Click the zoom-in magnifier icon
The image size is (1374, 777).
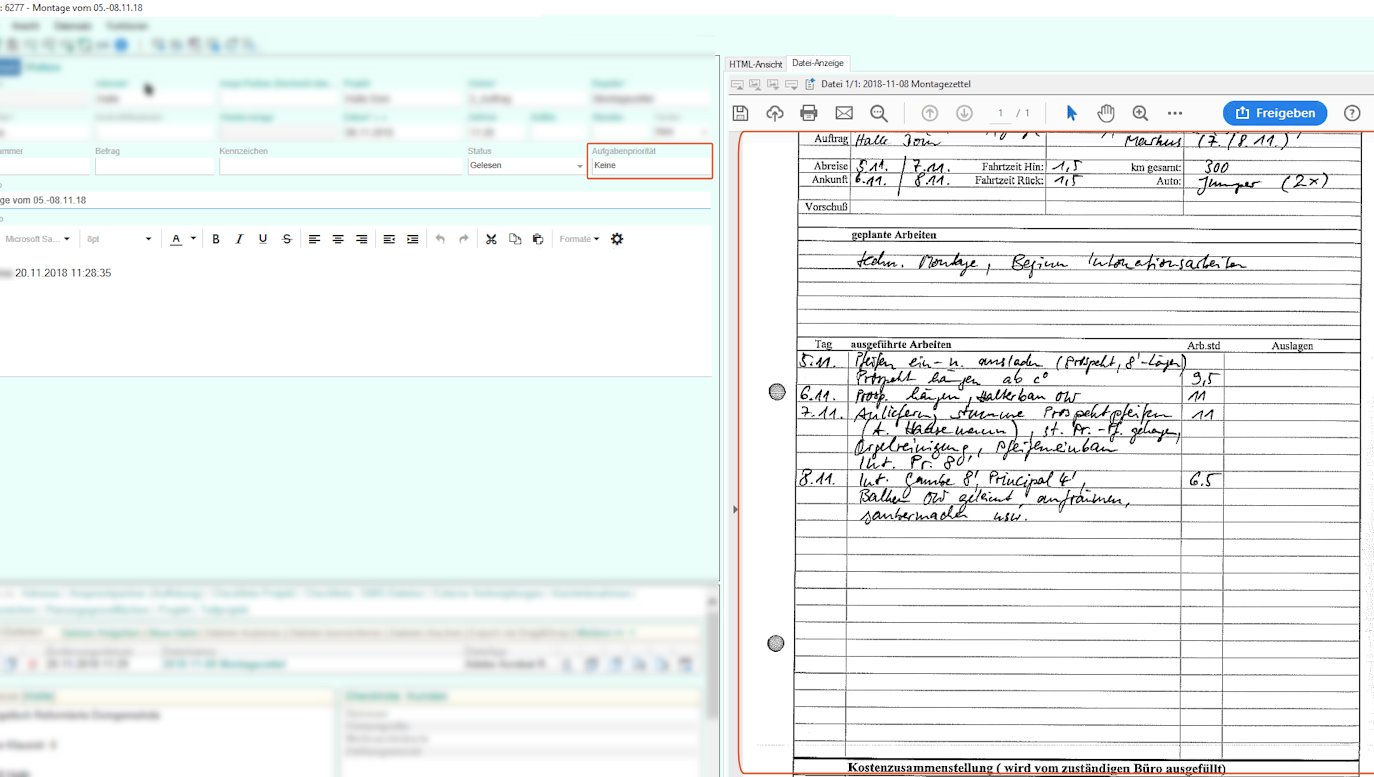[x=1140, y=113]
